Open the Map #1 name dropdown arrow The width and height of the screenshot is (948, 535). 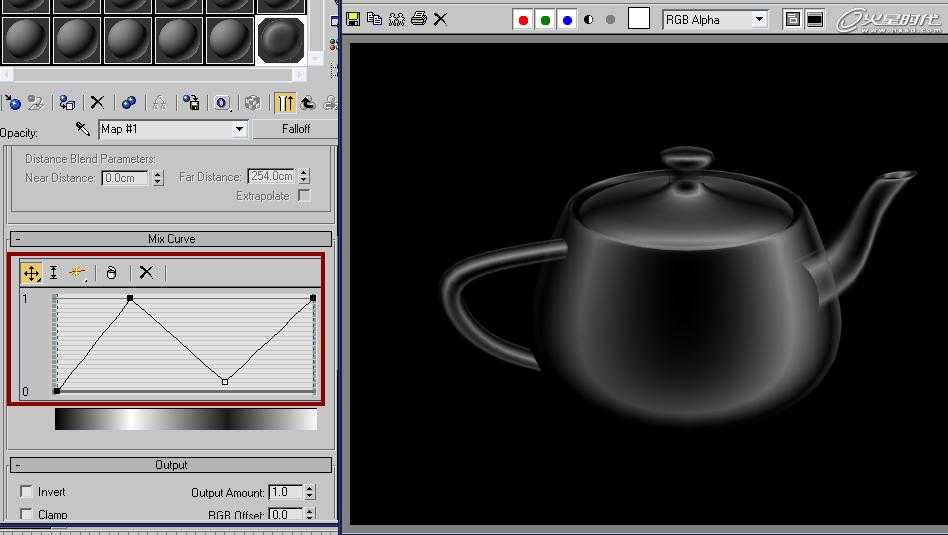239,129
